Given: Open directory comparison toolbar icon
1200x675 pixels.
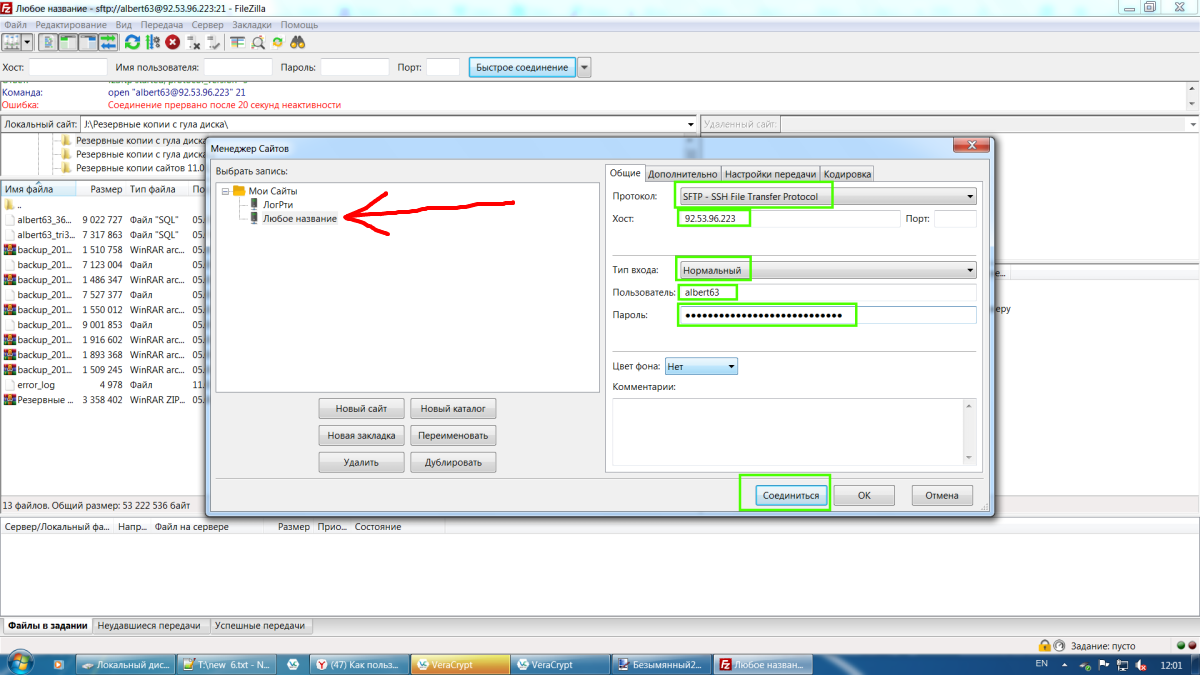Looking at the screenshot, I should pyautogui.click(x=237, y=41).
